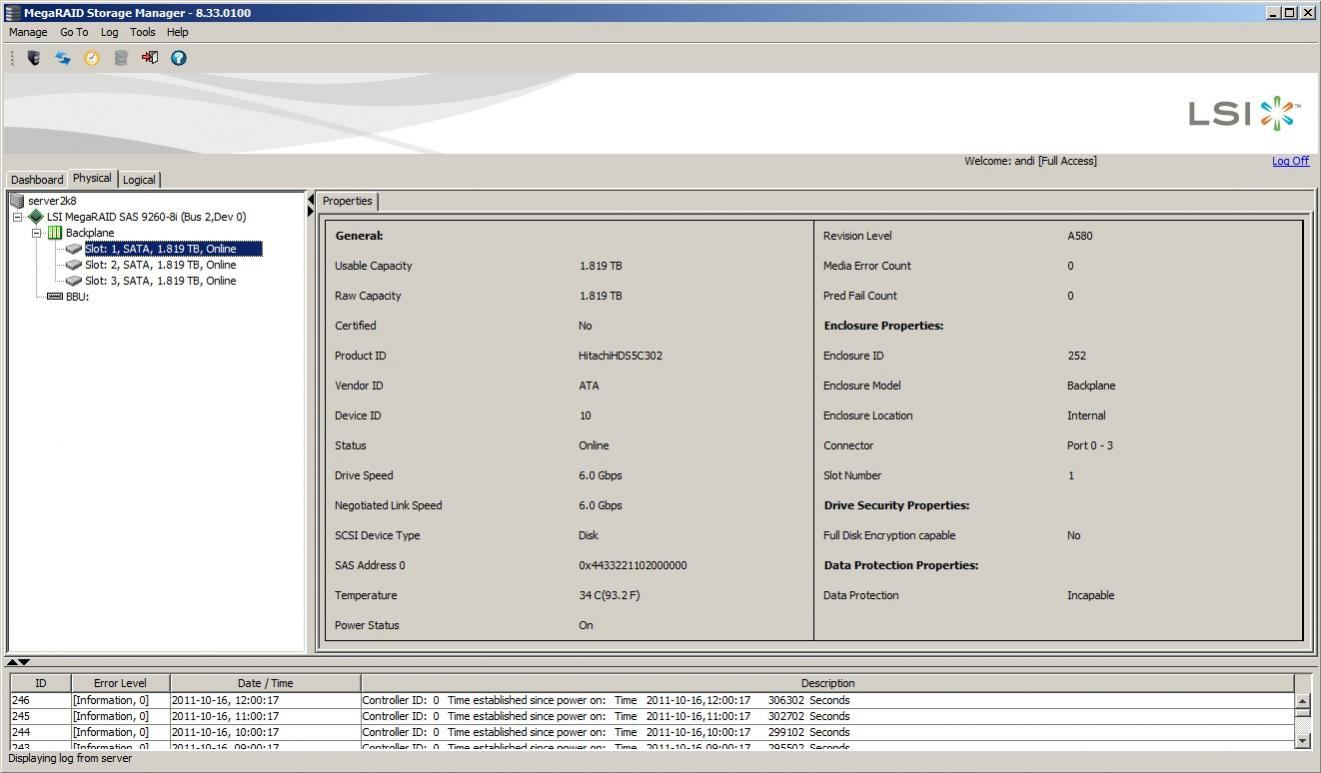Open the Log menu
This screenshot has width=1321, height=773.
point(109,32)
